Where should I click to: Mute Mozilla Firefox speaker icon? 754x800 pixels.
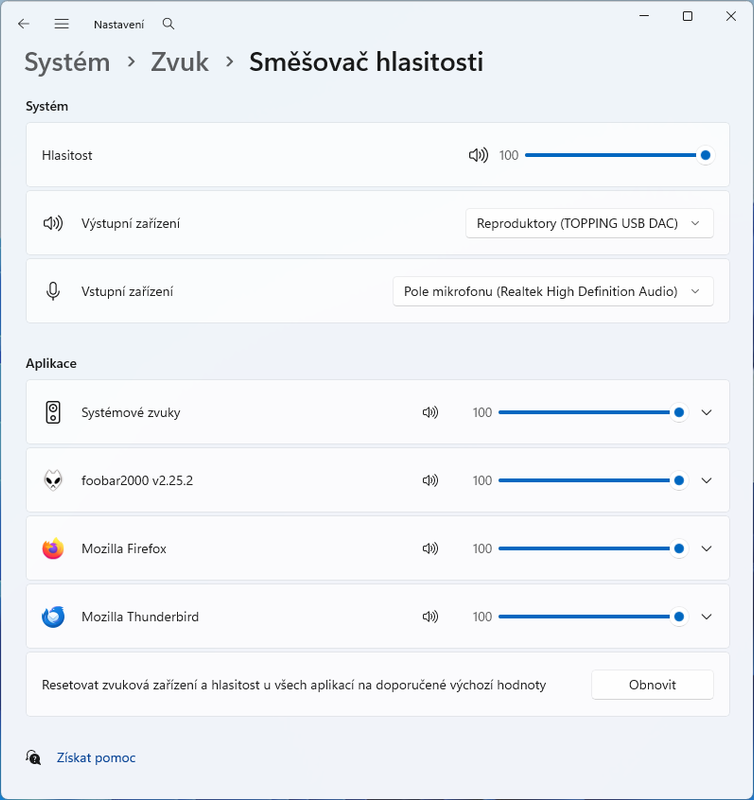(430, 548)
